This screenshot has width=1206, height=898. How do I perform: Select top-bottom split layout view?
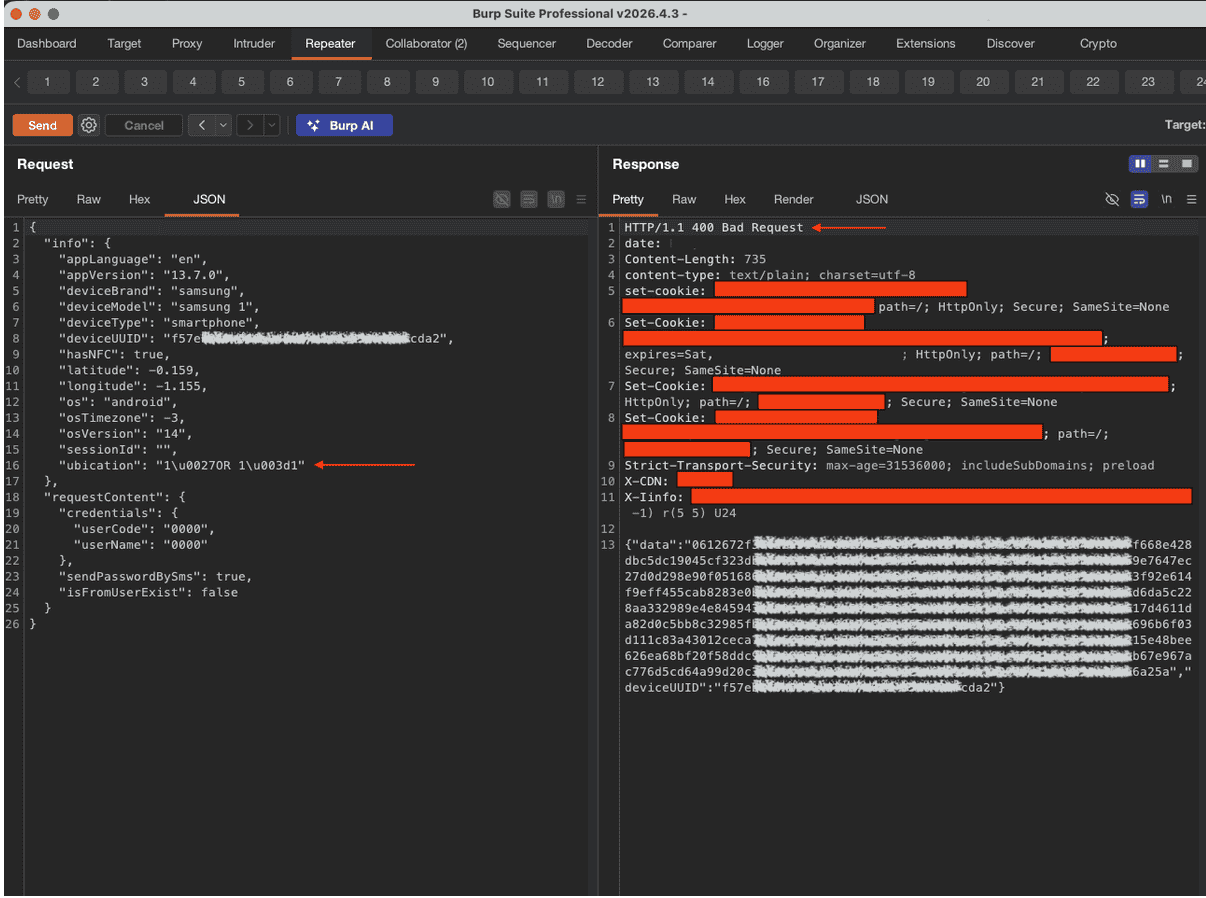1163,164
